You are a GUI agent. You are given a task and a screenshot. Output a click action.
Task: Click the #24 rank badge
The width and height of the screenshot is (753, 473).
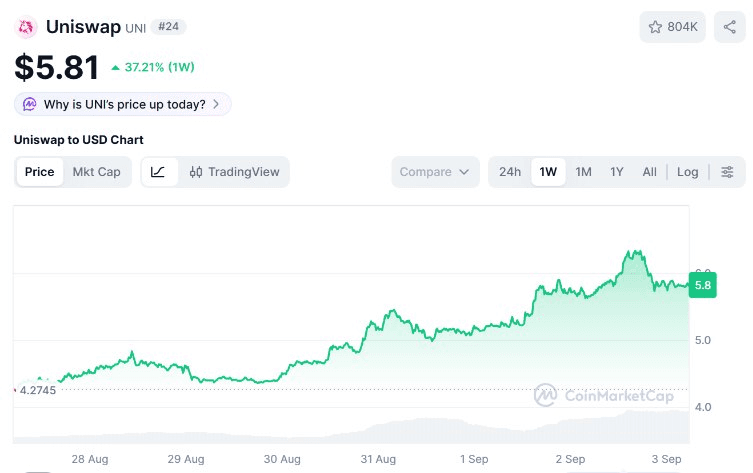click(169, 27)
